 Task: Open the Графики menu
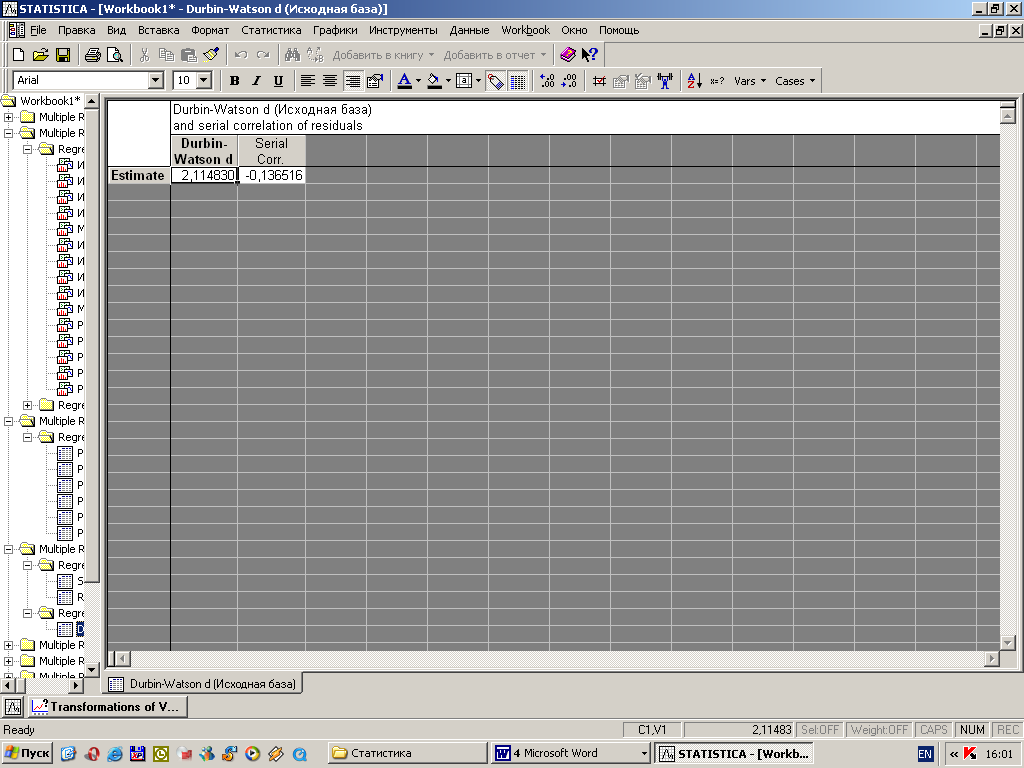click(x=335, y=30)
